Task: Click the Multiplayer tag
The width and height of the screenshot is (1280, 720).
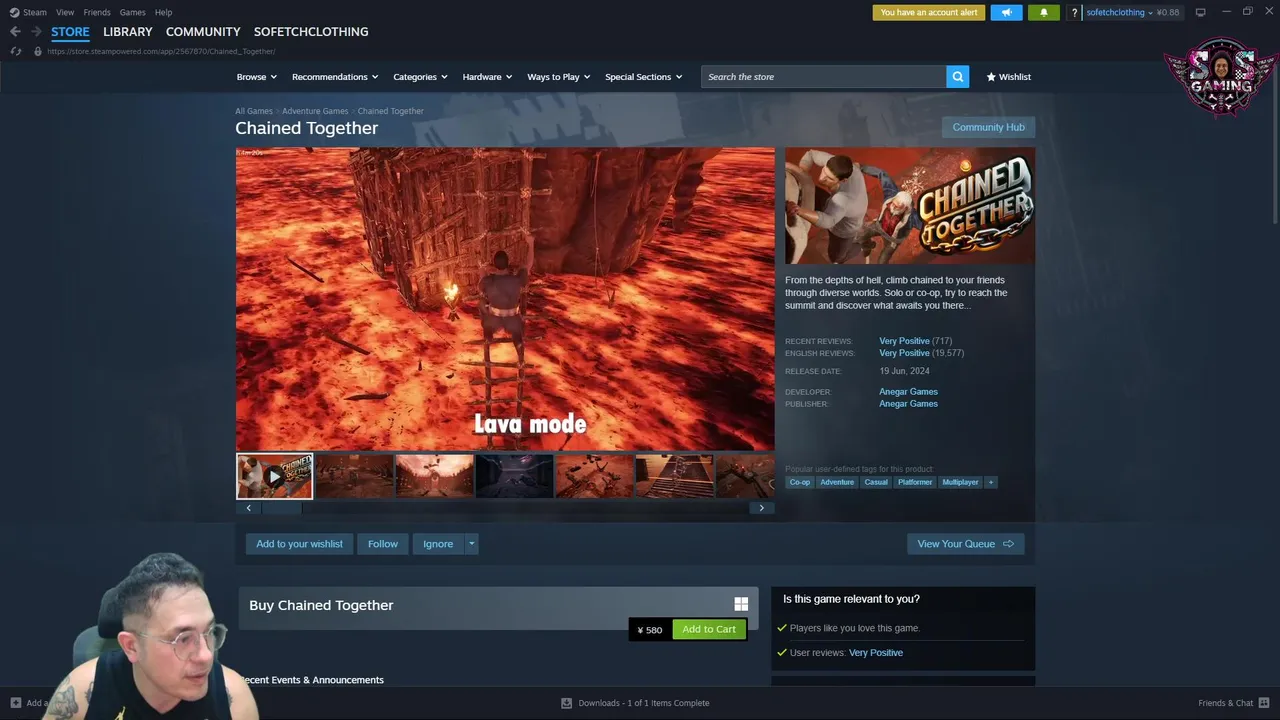Action: pyautogui.click(x=960, y=482)
